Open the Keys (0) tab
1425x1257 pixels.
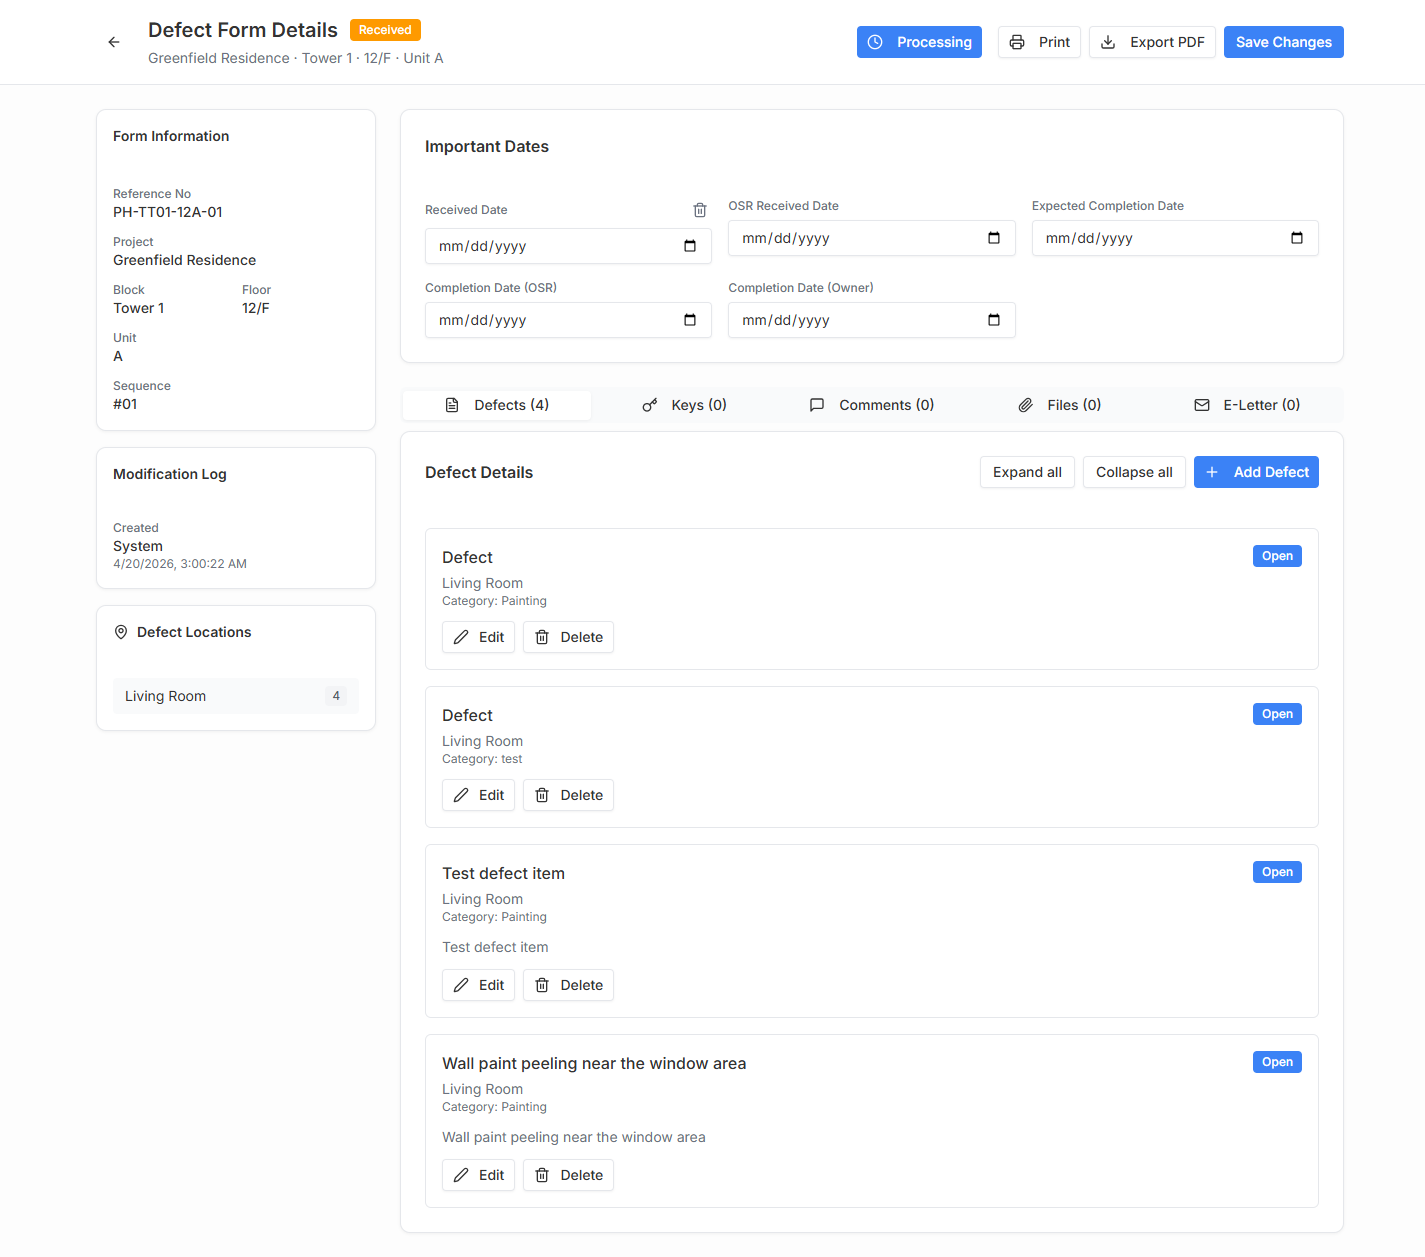point(684,405)
